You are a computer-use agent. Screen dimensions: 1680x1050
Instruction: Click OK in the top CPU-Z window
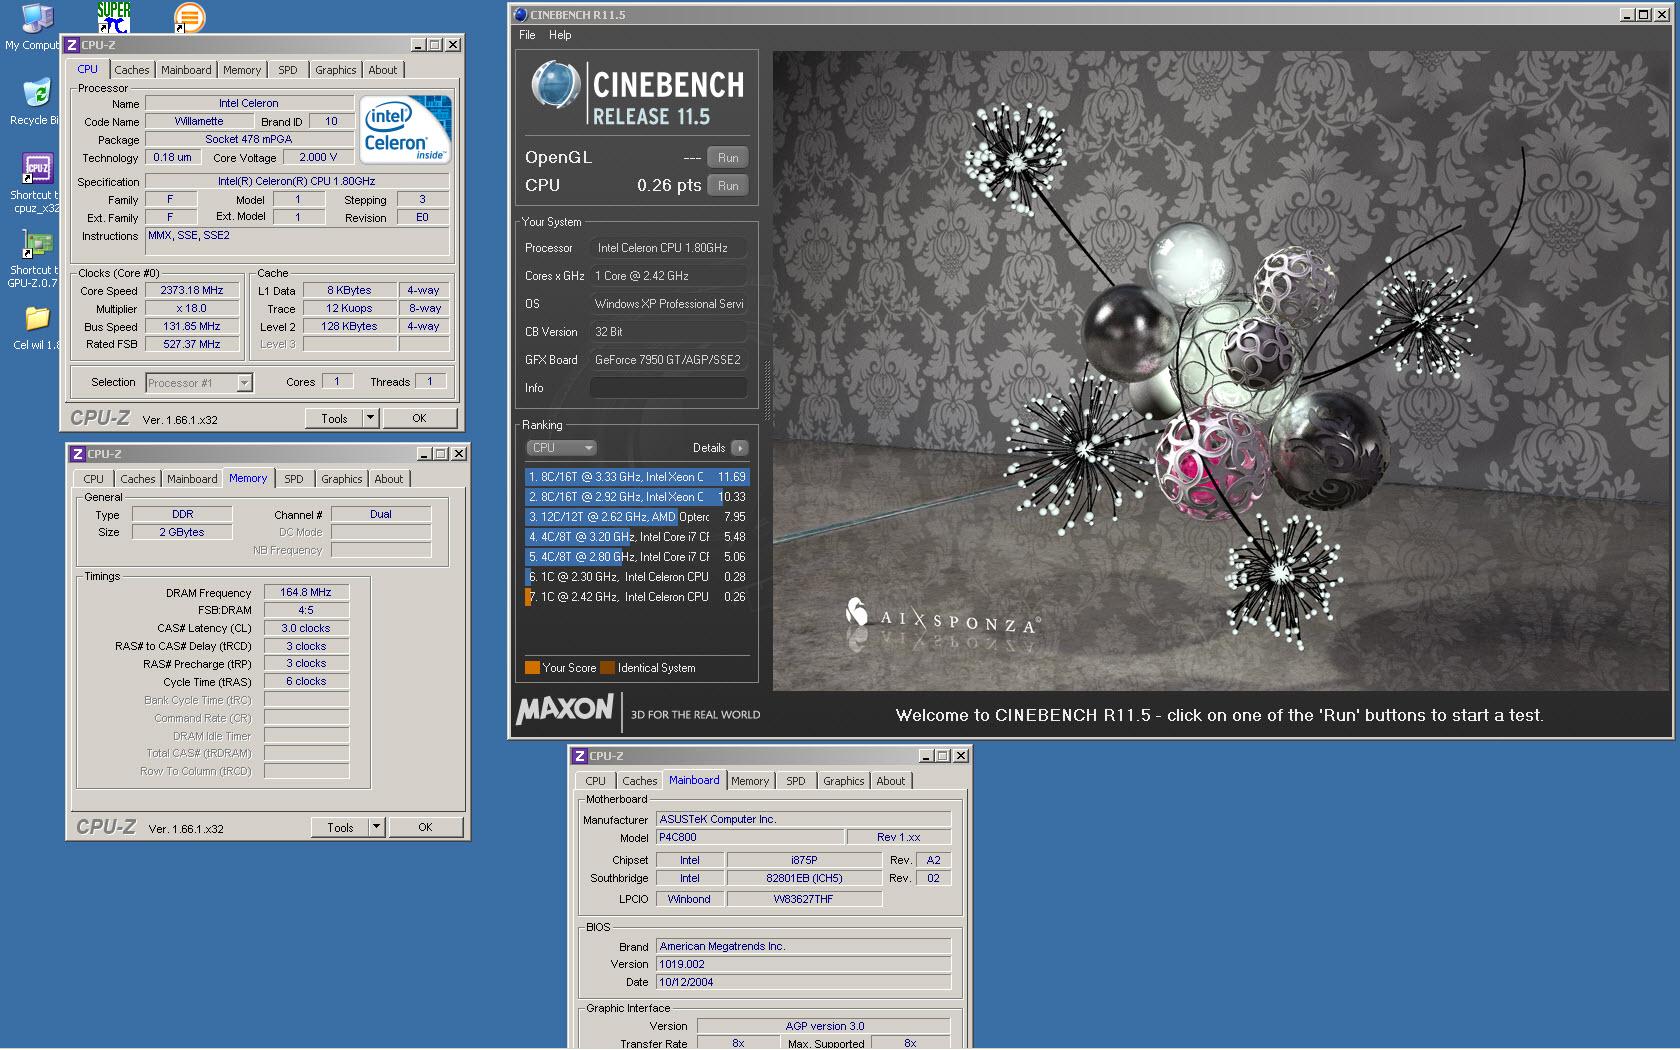click(x=419, y=418)
